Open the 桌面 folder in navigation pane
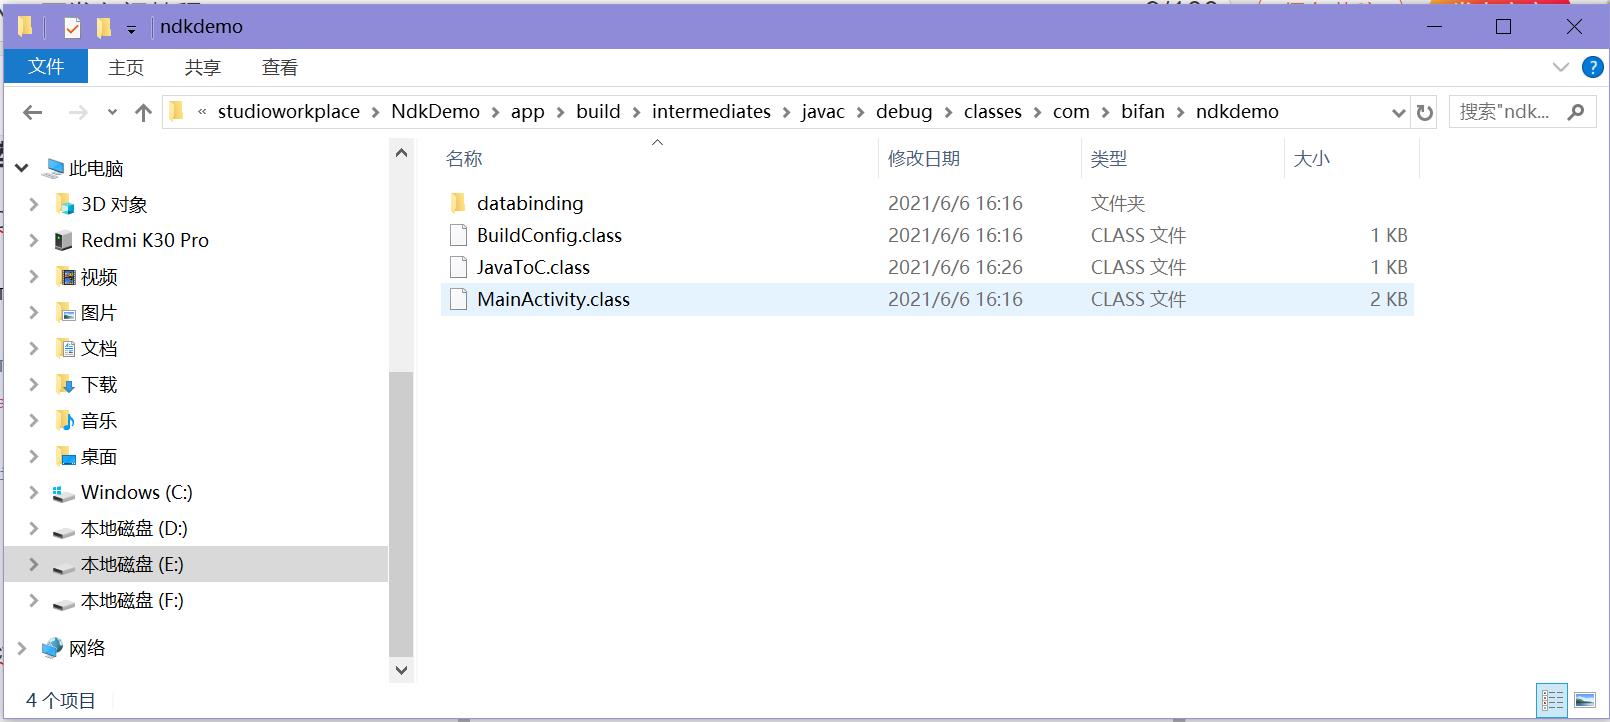 click(x=98, y=456)
